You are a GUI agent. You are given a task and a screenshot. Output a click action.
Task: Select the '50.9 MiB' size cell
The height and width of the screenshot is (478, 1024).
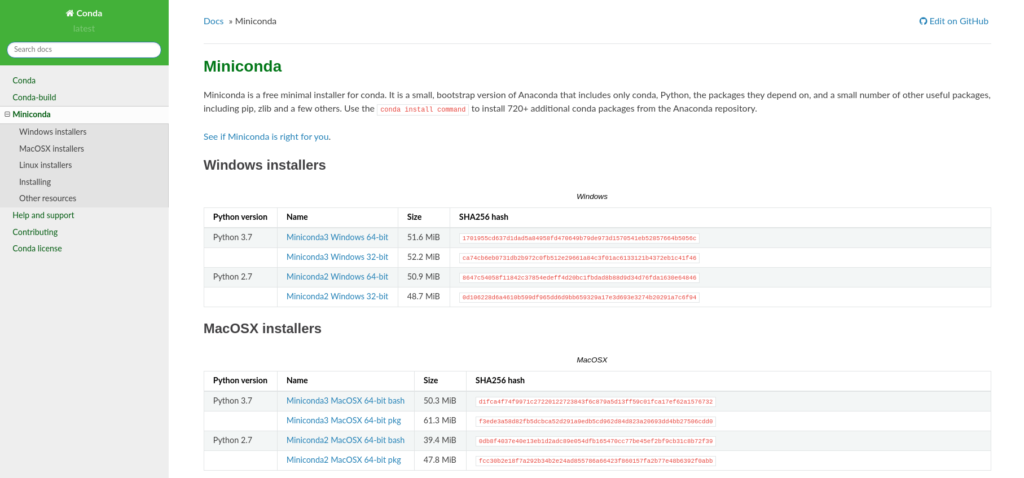pyautogui.click(x=424, y=276)
